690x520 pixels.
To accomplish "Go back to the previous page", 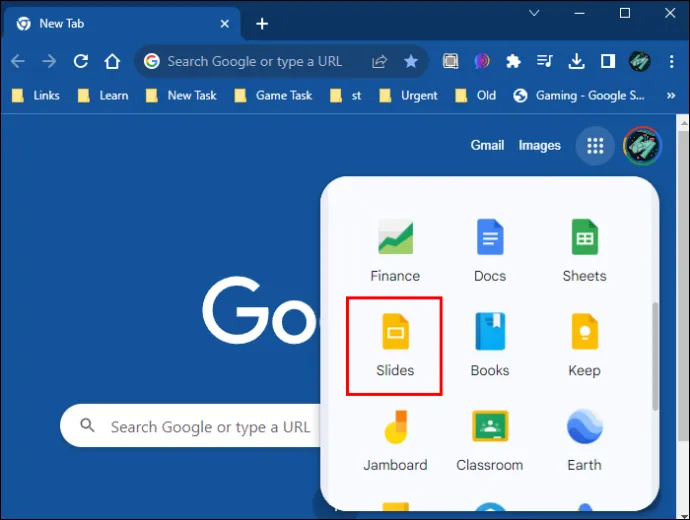I will pyautogui.click(x=18, y=61).
